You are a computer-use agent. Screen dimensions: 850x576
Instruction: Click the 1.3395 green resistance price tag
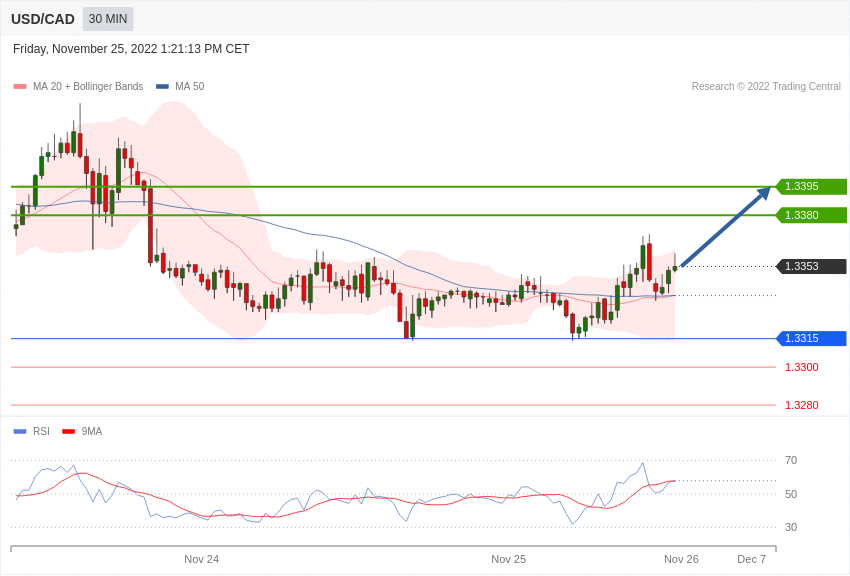pyautogui.click(x=811, y=186)
